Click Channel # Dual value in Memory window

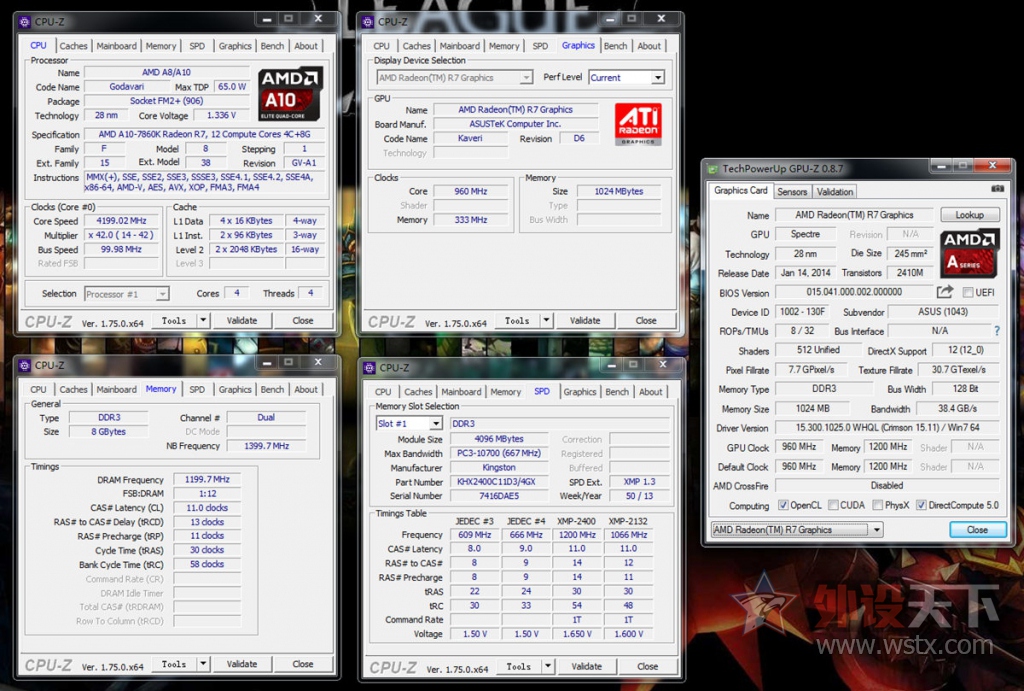coord(266,417)
